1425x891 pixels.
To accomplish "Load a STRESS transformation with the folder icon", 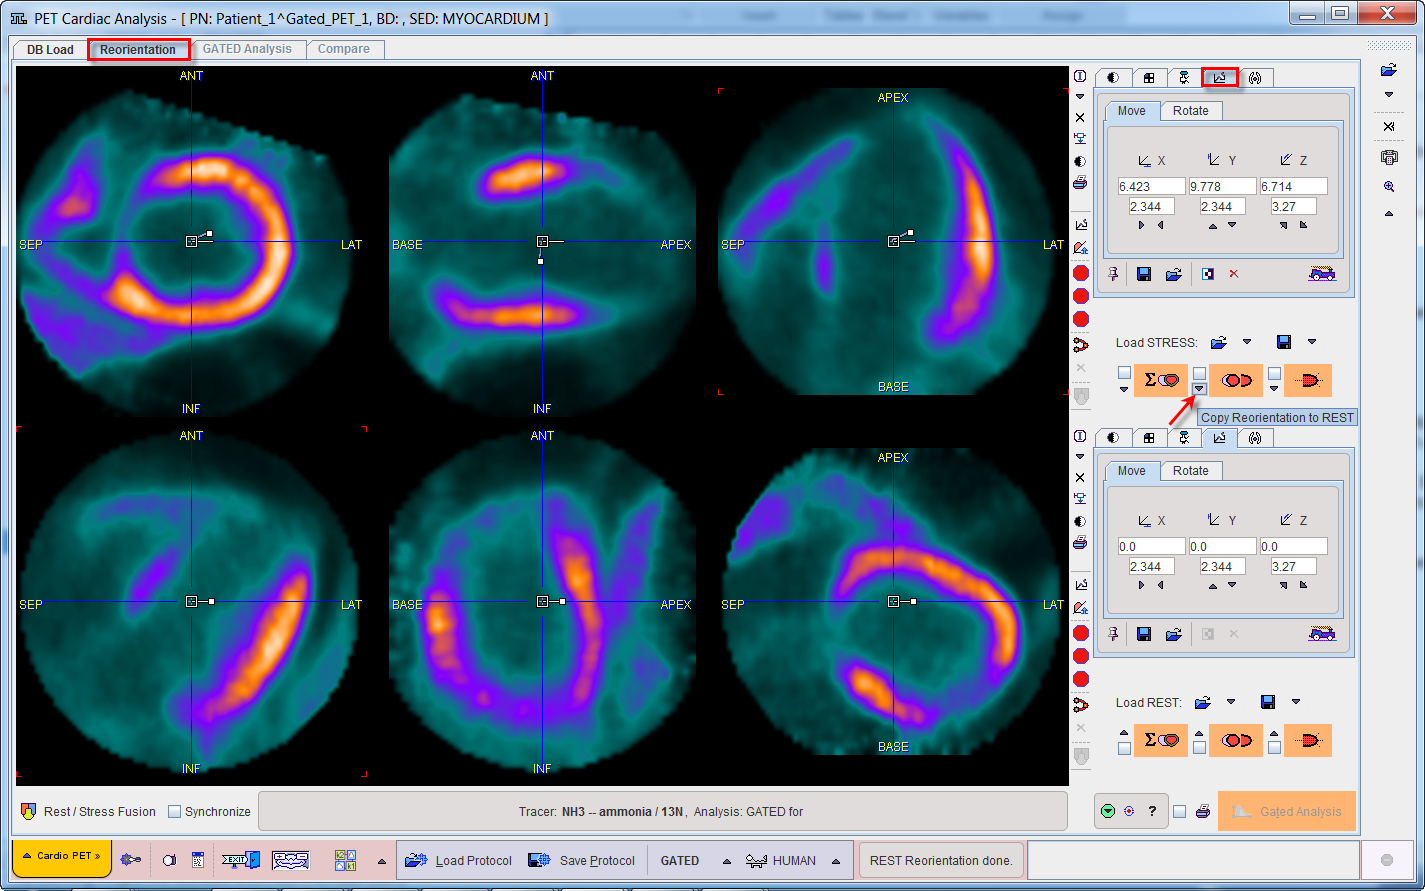I will click(1174, 274).
